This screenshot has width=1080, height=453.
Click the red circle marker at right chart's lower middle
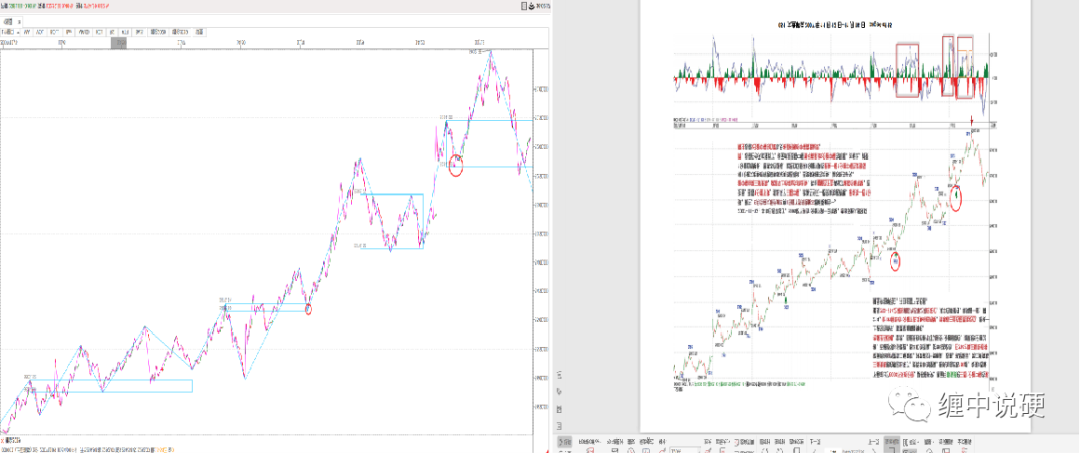(x=895, y=262)
